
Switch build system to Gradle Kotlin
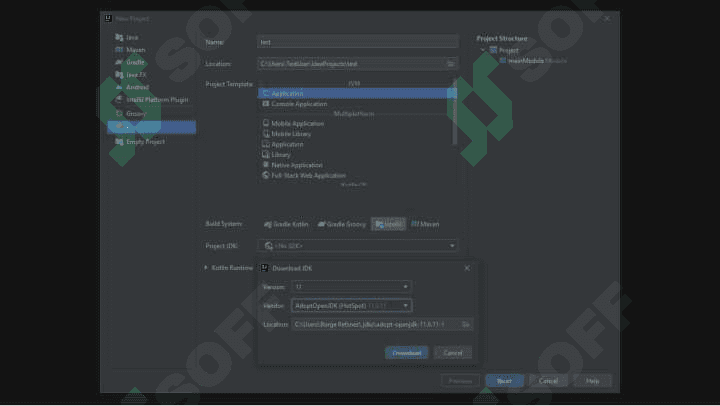(286, 224)
